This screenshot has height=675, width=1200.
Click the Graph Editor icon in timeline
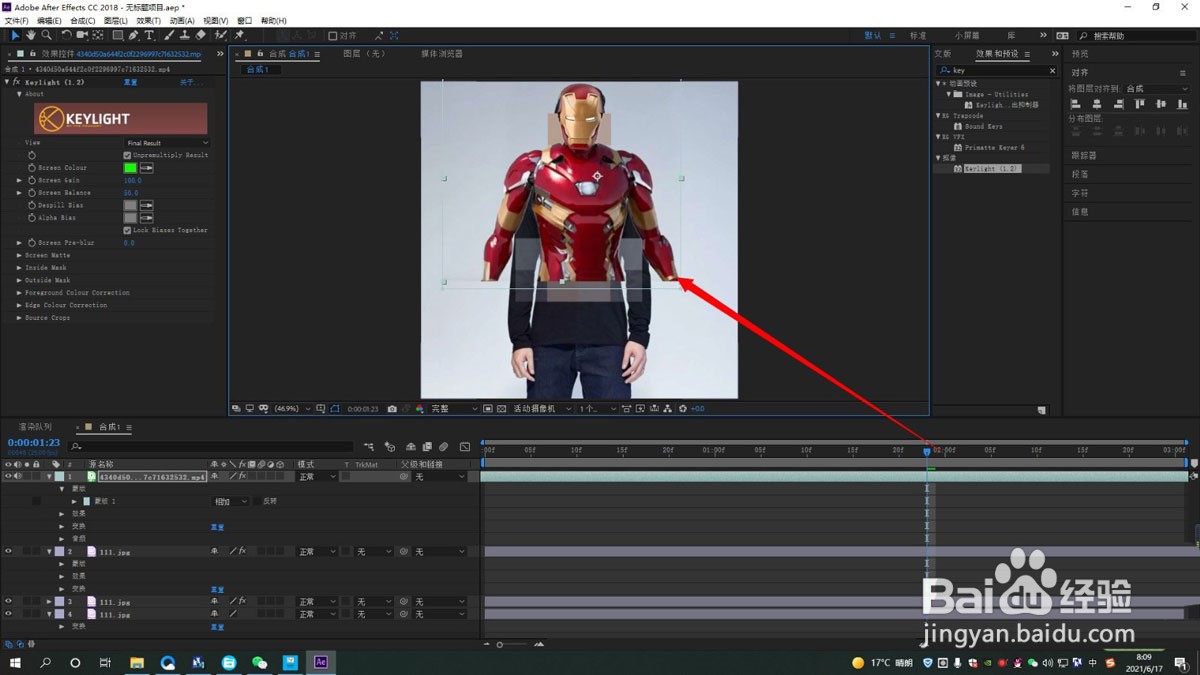pyautogui.click(x=465, y=447)
